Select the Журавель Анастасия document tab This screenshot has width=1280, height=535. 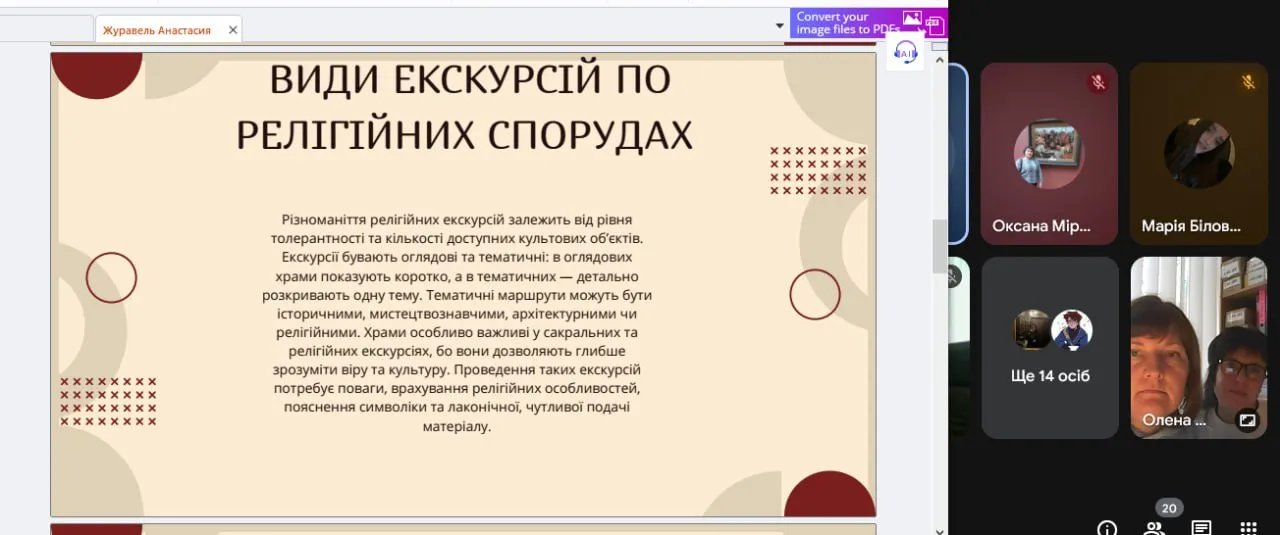[157, 30]
